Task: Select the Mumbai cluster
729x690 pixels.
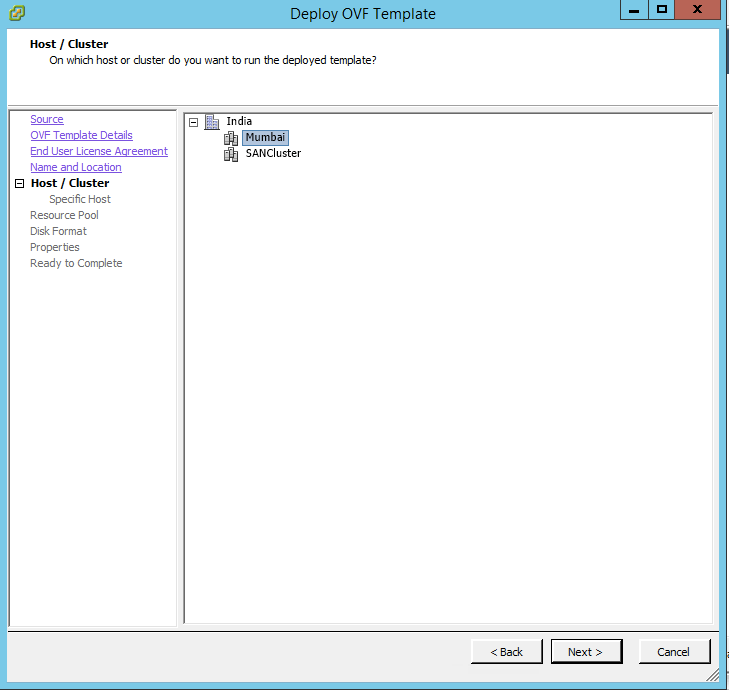Action: (265, 137)
